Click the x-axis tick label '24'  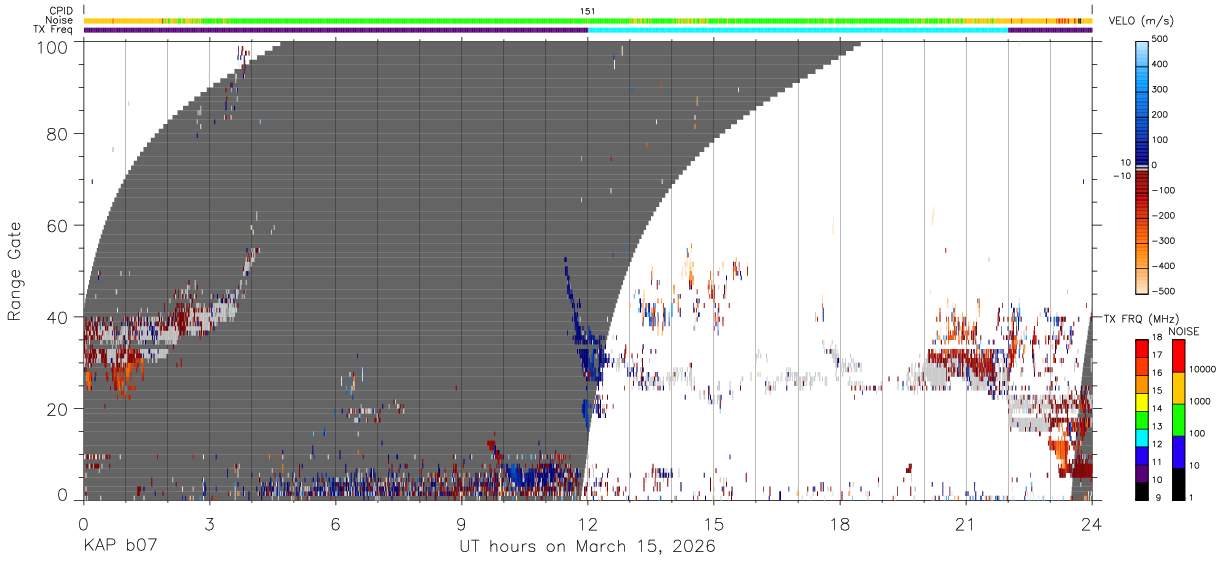(x=1091, y=525)
